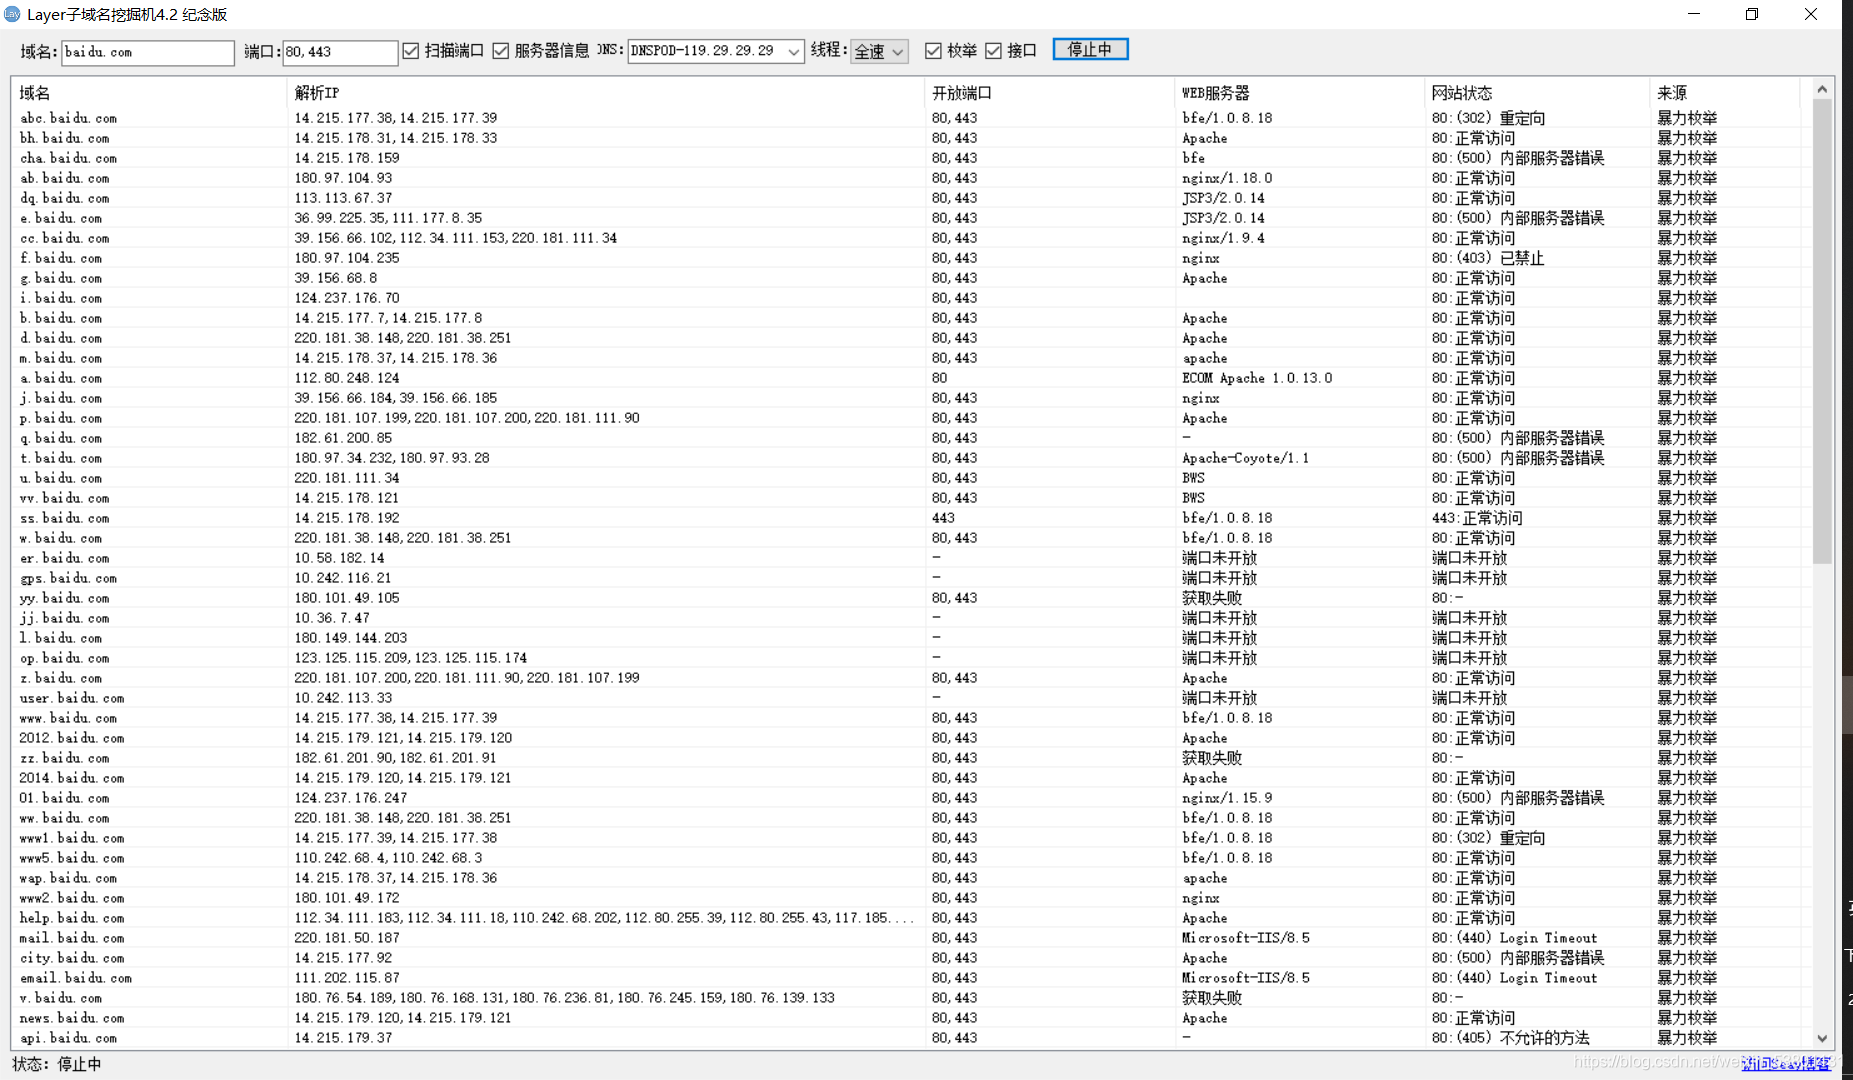The width and height of the screenshot is (1853, 1080).
Task: Click the nginx/1.18.0 server cell
Action: click(x=1227, y=178)
